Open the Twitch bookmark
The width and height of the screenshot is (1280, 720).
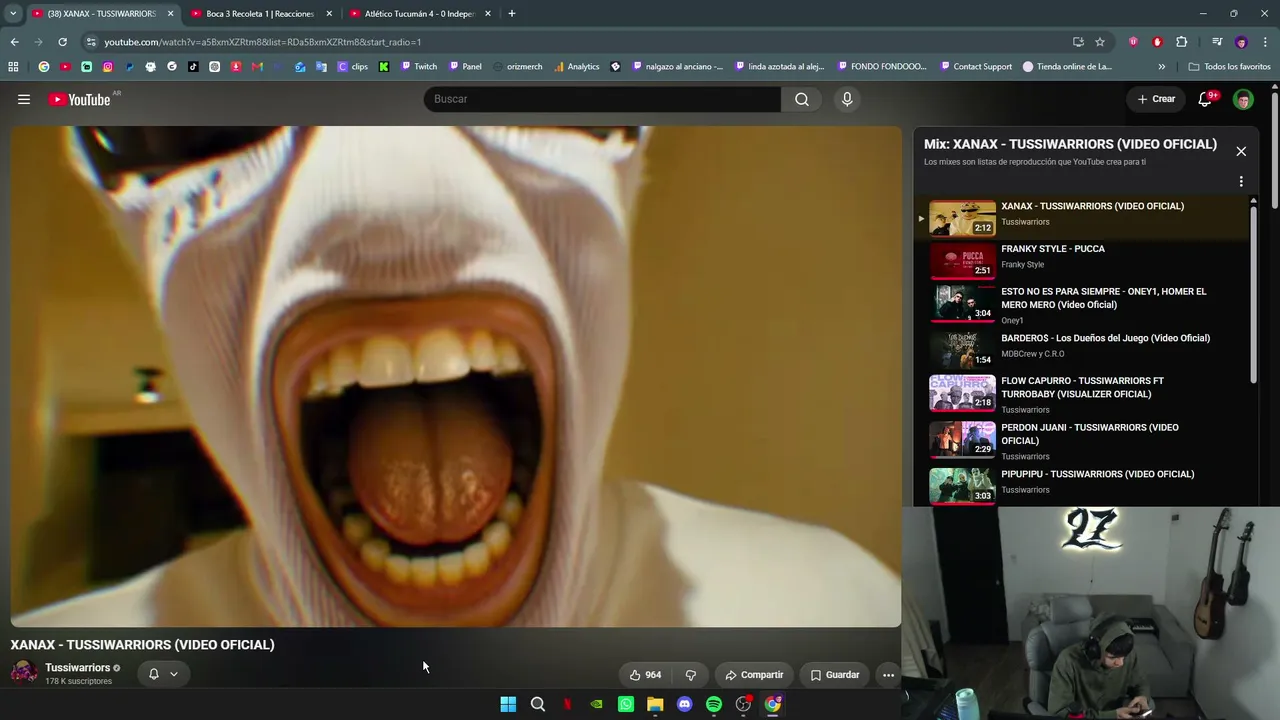pos(419,67)
